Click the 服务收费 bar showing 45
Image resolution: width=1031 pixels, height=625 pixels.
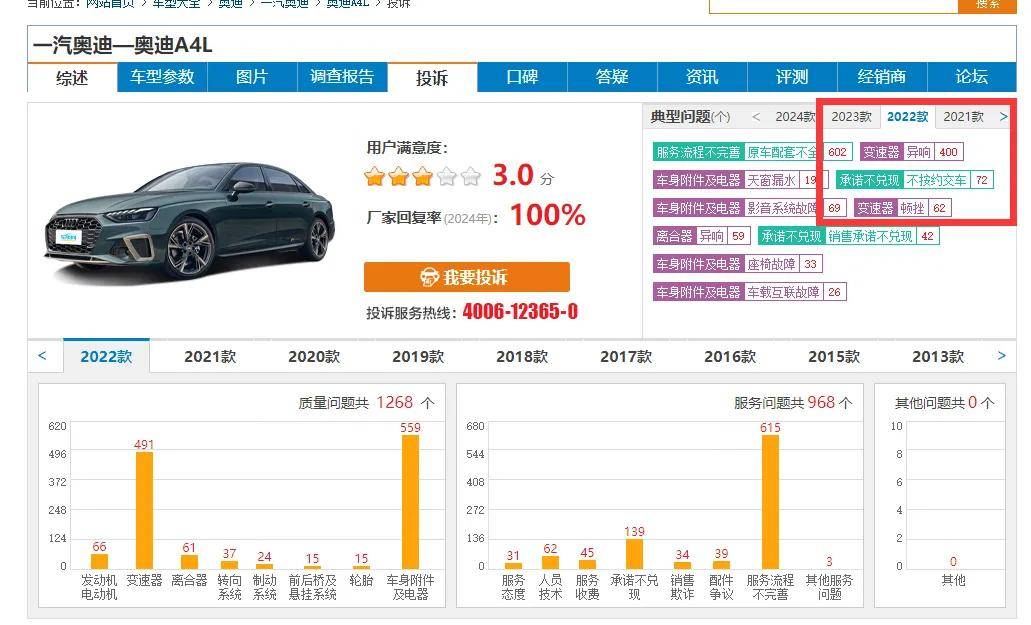coord(587,565)
